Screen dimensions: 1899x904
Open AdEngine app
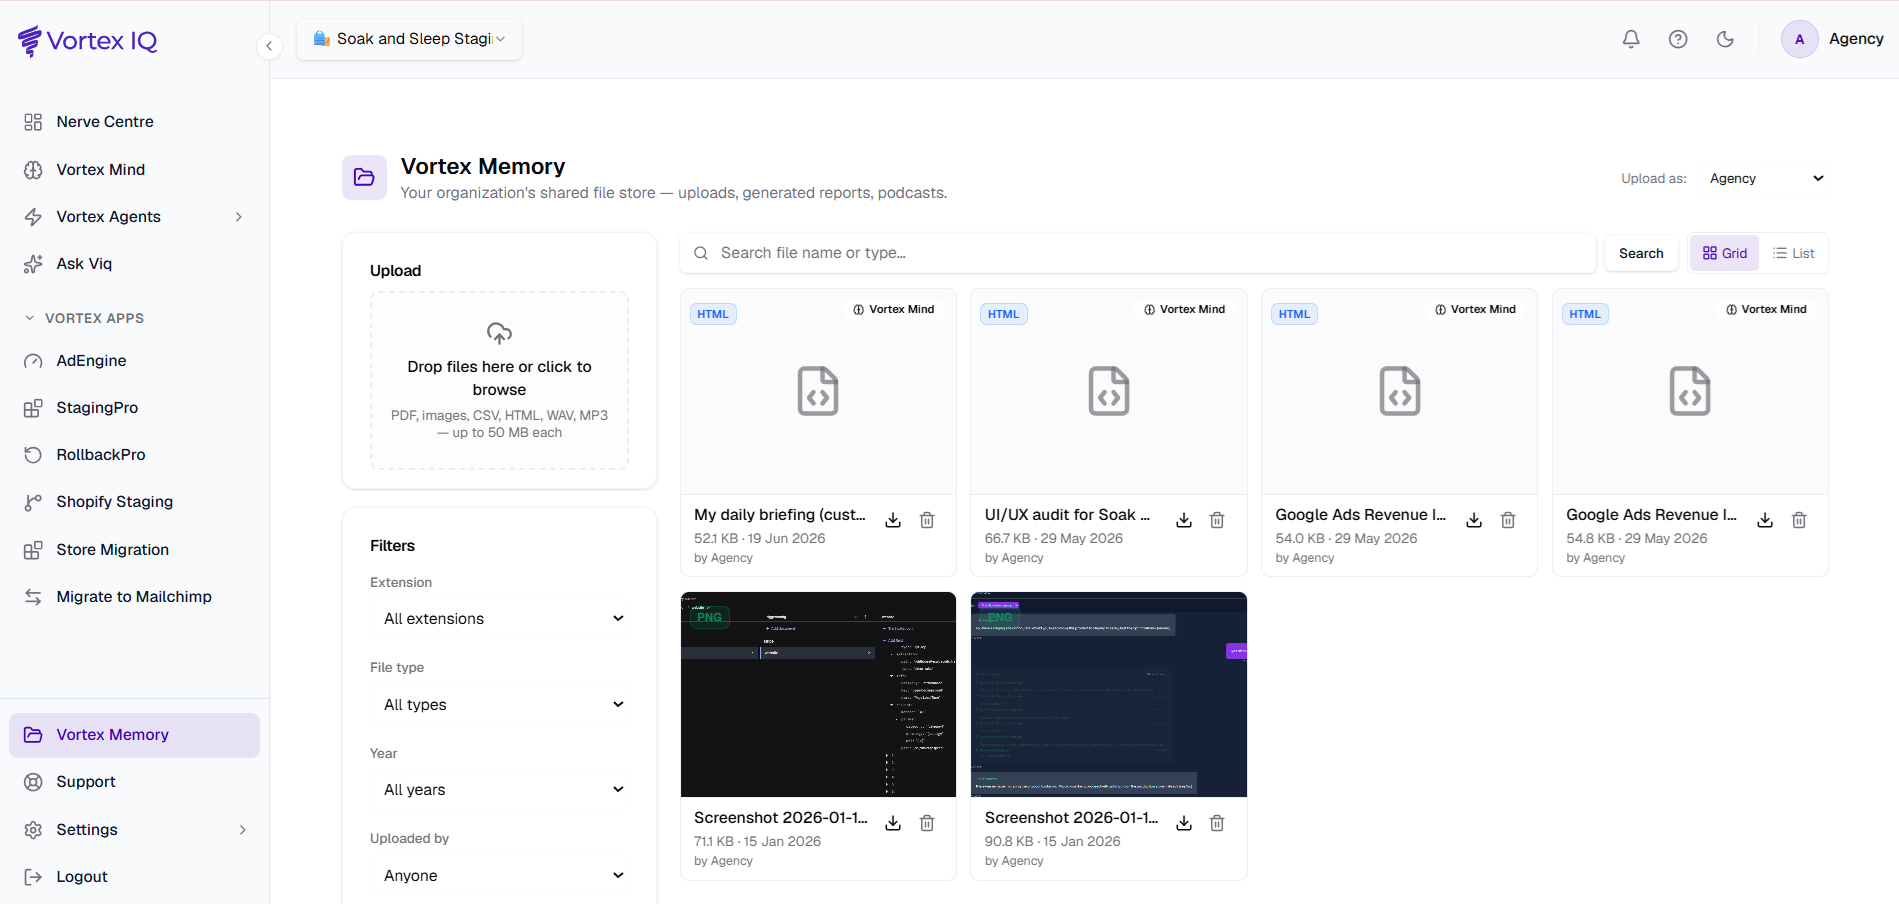click(x=135, y=361)
